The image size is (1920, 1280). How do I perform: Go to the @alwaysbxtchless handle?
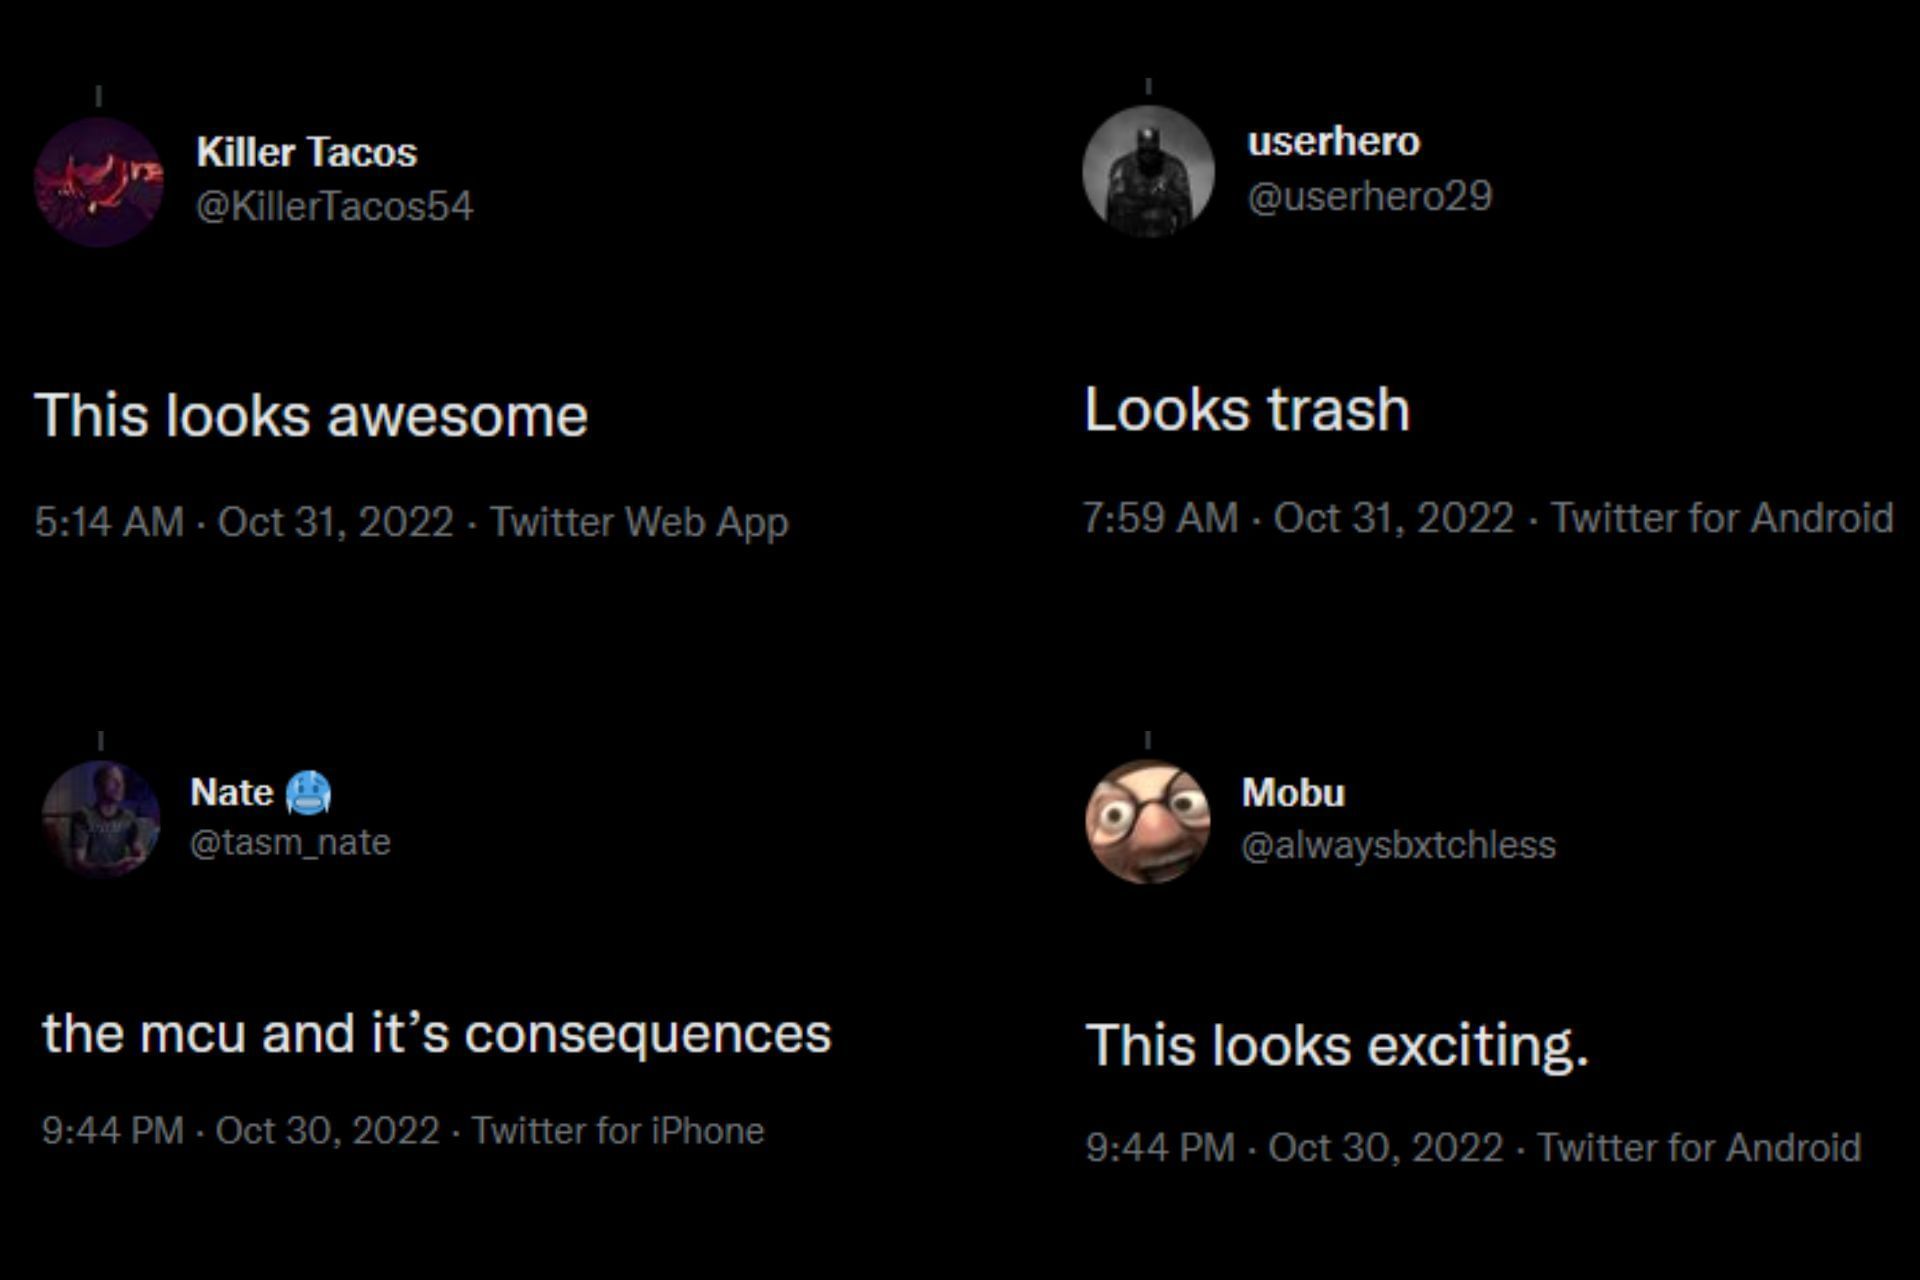coord(1398,846)
